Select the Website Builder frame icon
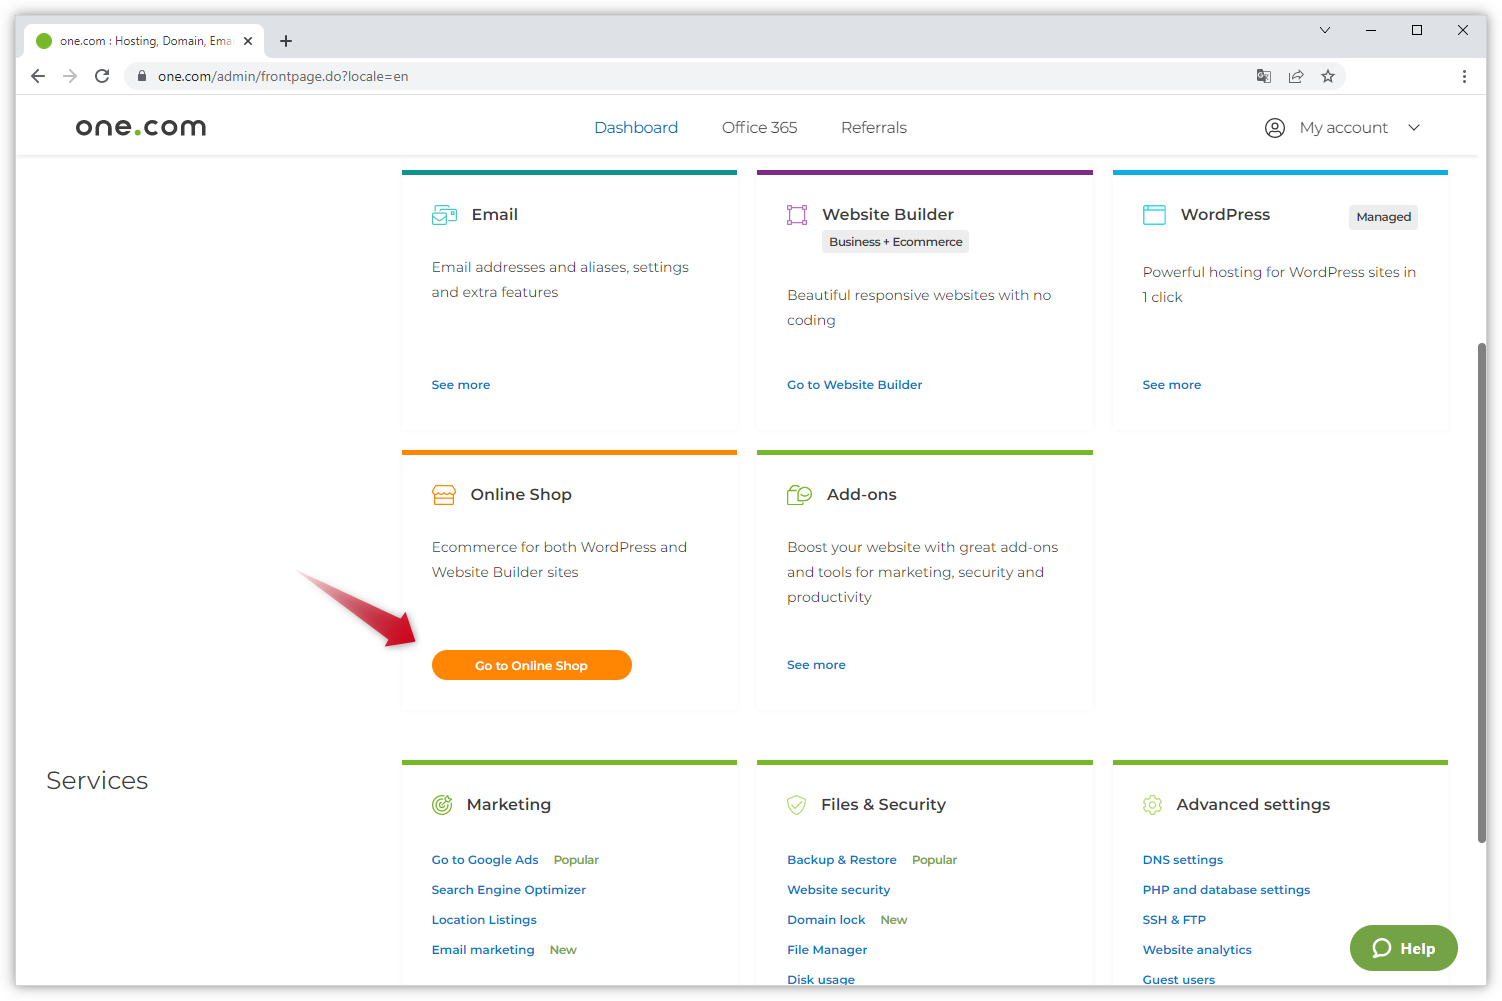 pos(797,214)
